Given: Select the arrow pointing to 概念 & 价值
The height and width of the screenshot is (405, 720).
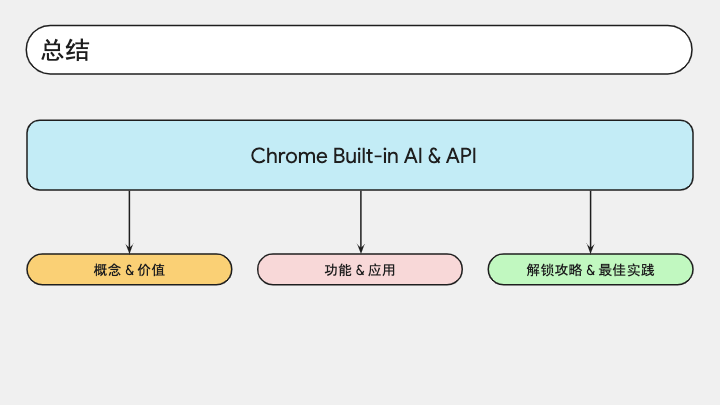Looking at the screenshot, I should tap(129, 222).
